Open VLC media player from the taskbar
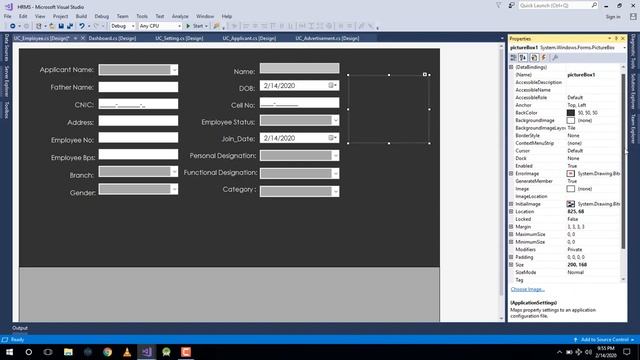This screenshot has width=640, height=360. tap(127, 352)
